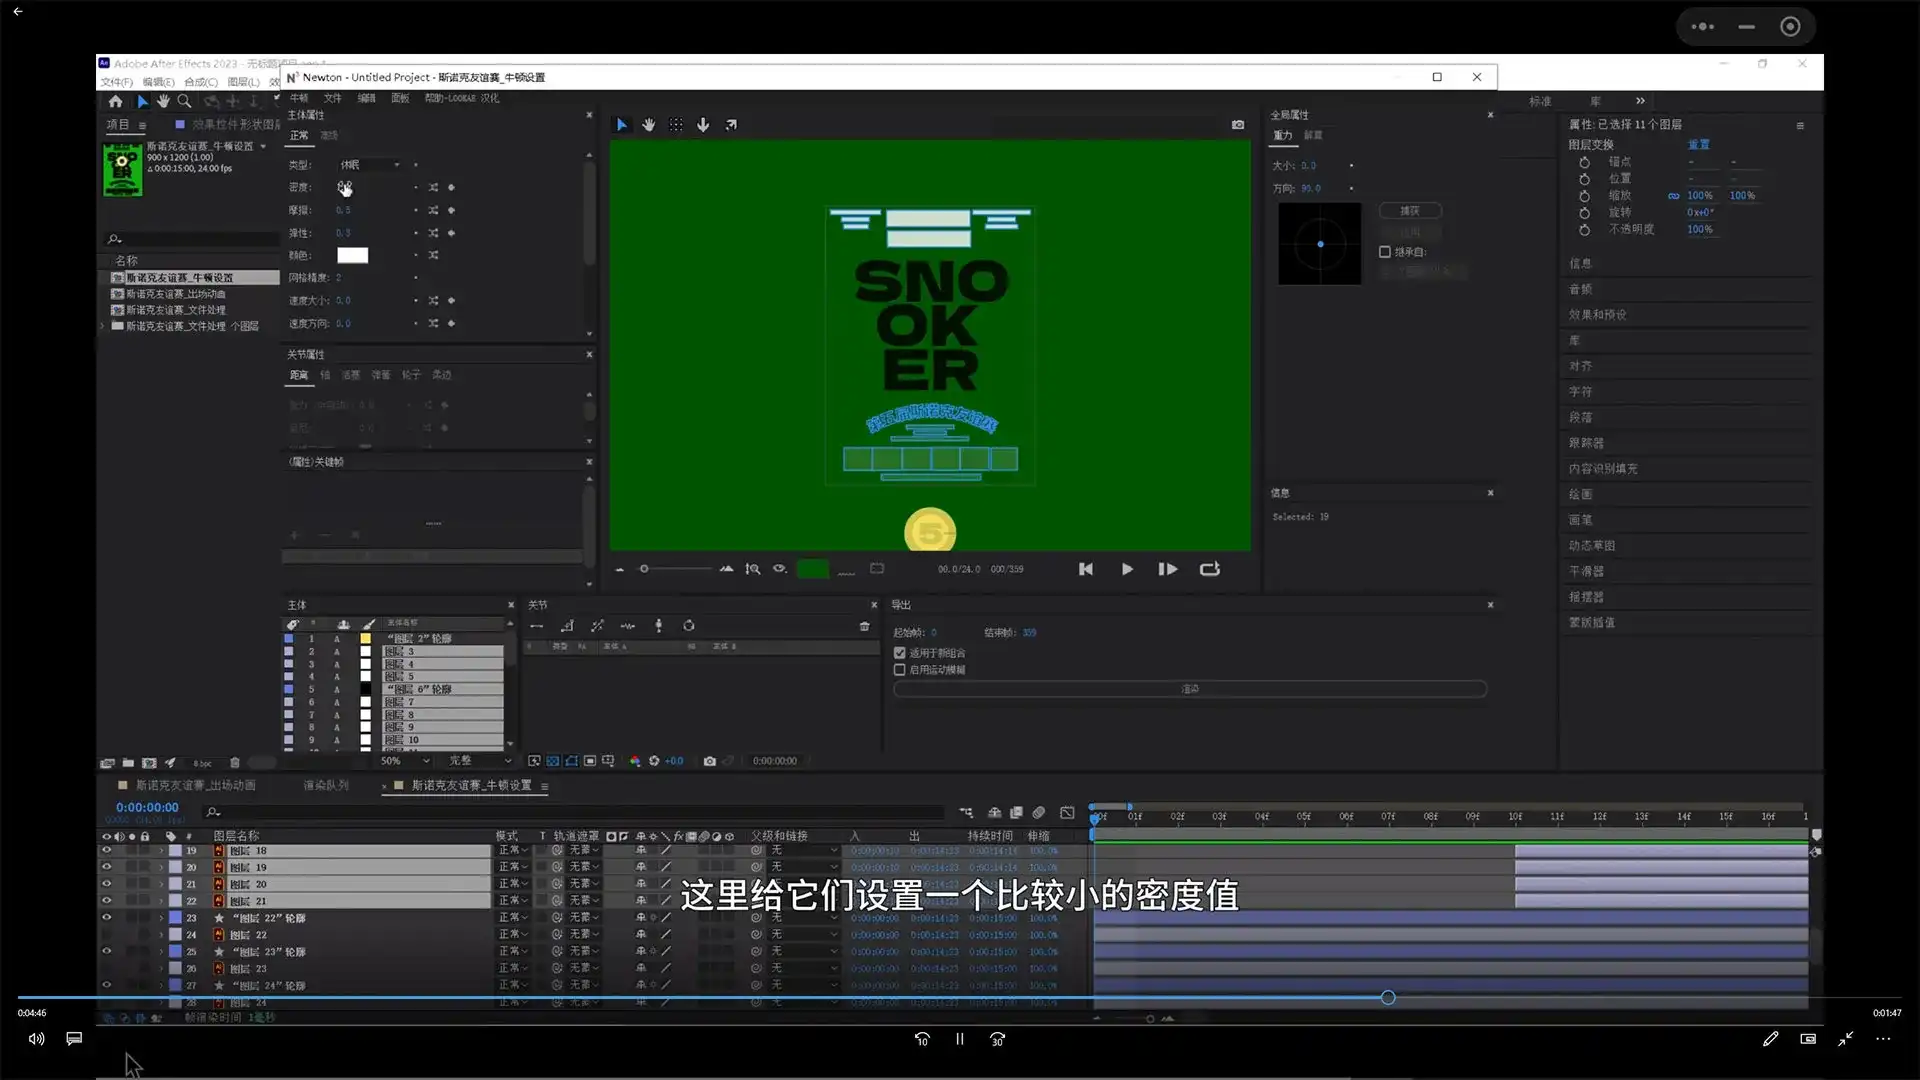
Task: Open the 50% magnification dropdown
Action: [x=403, y=761]
